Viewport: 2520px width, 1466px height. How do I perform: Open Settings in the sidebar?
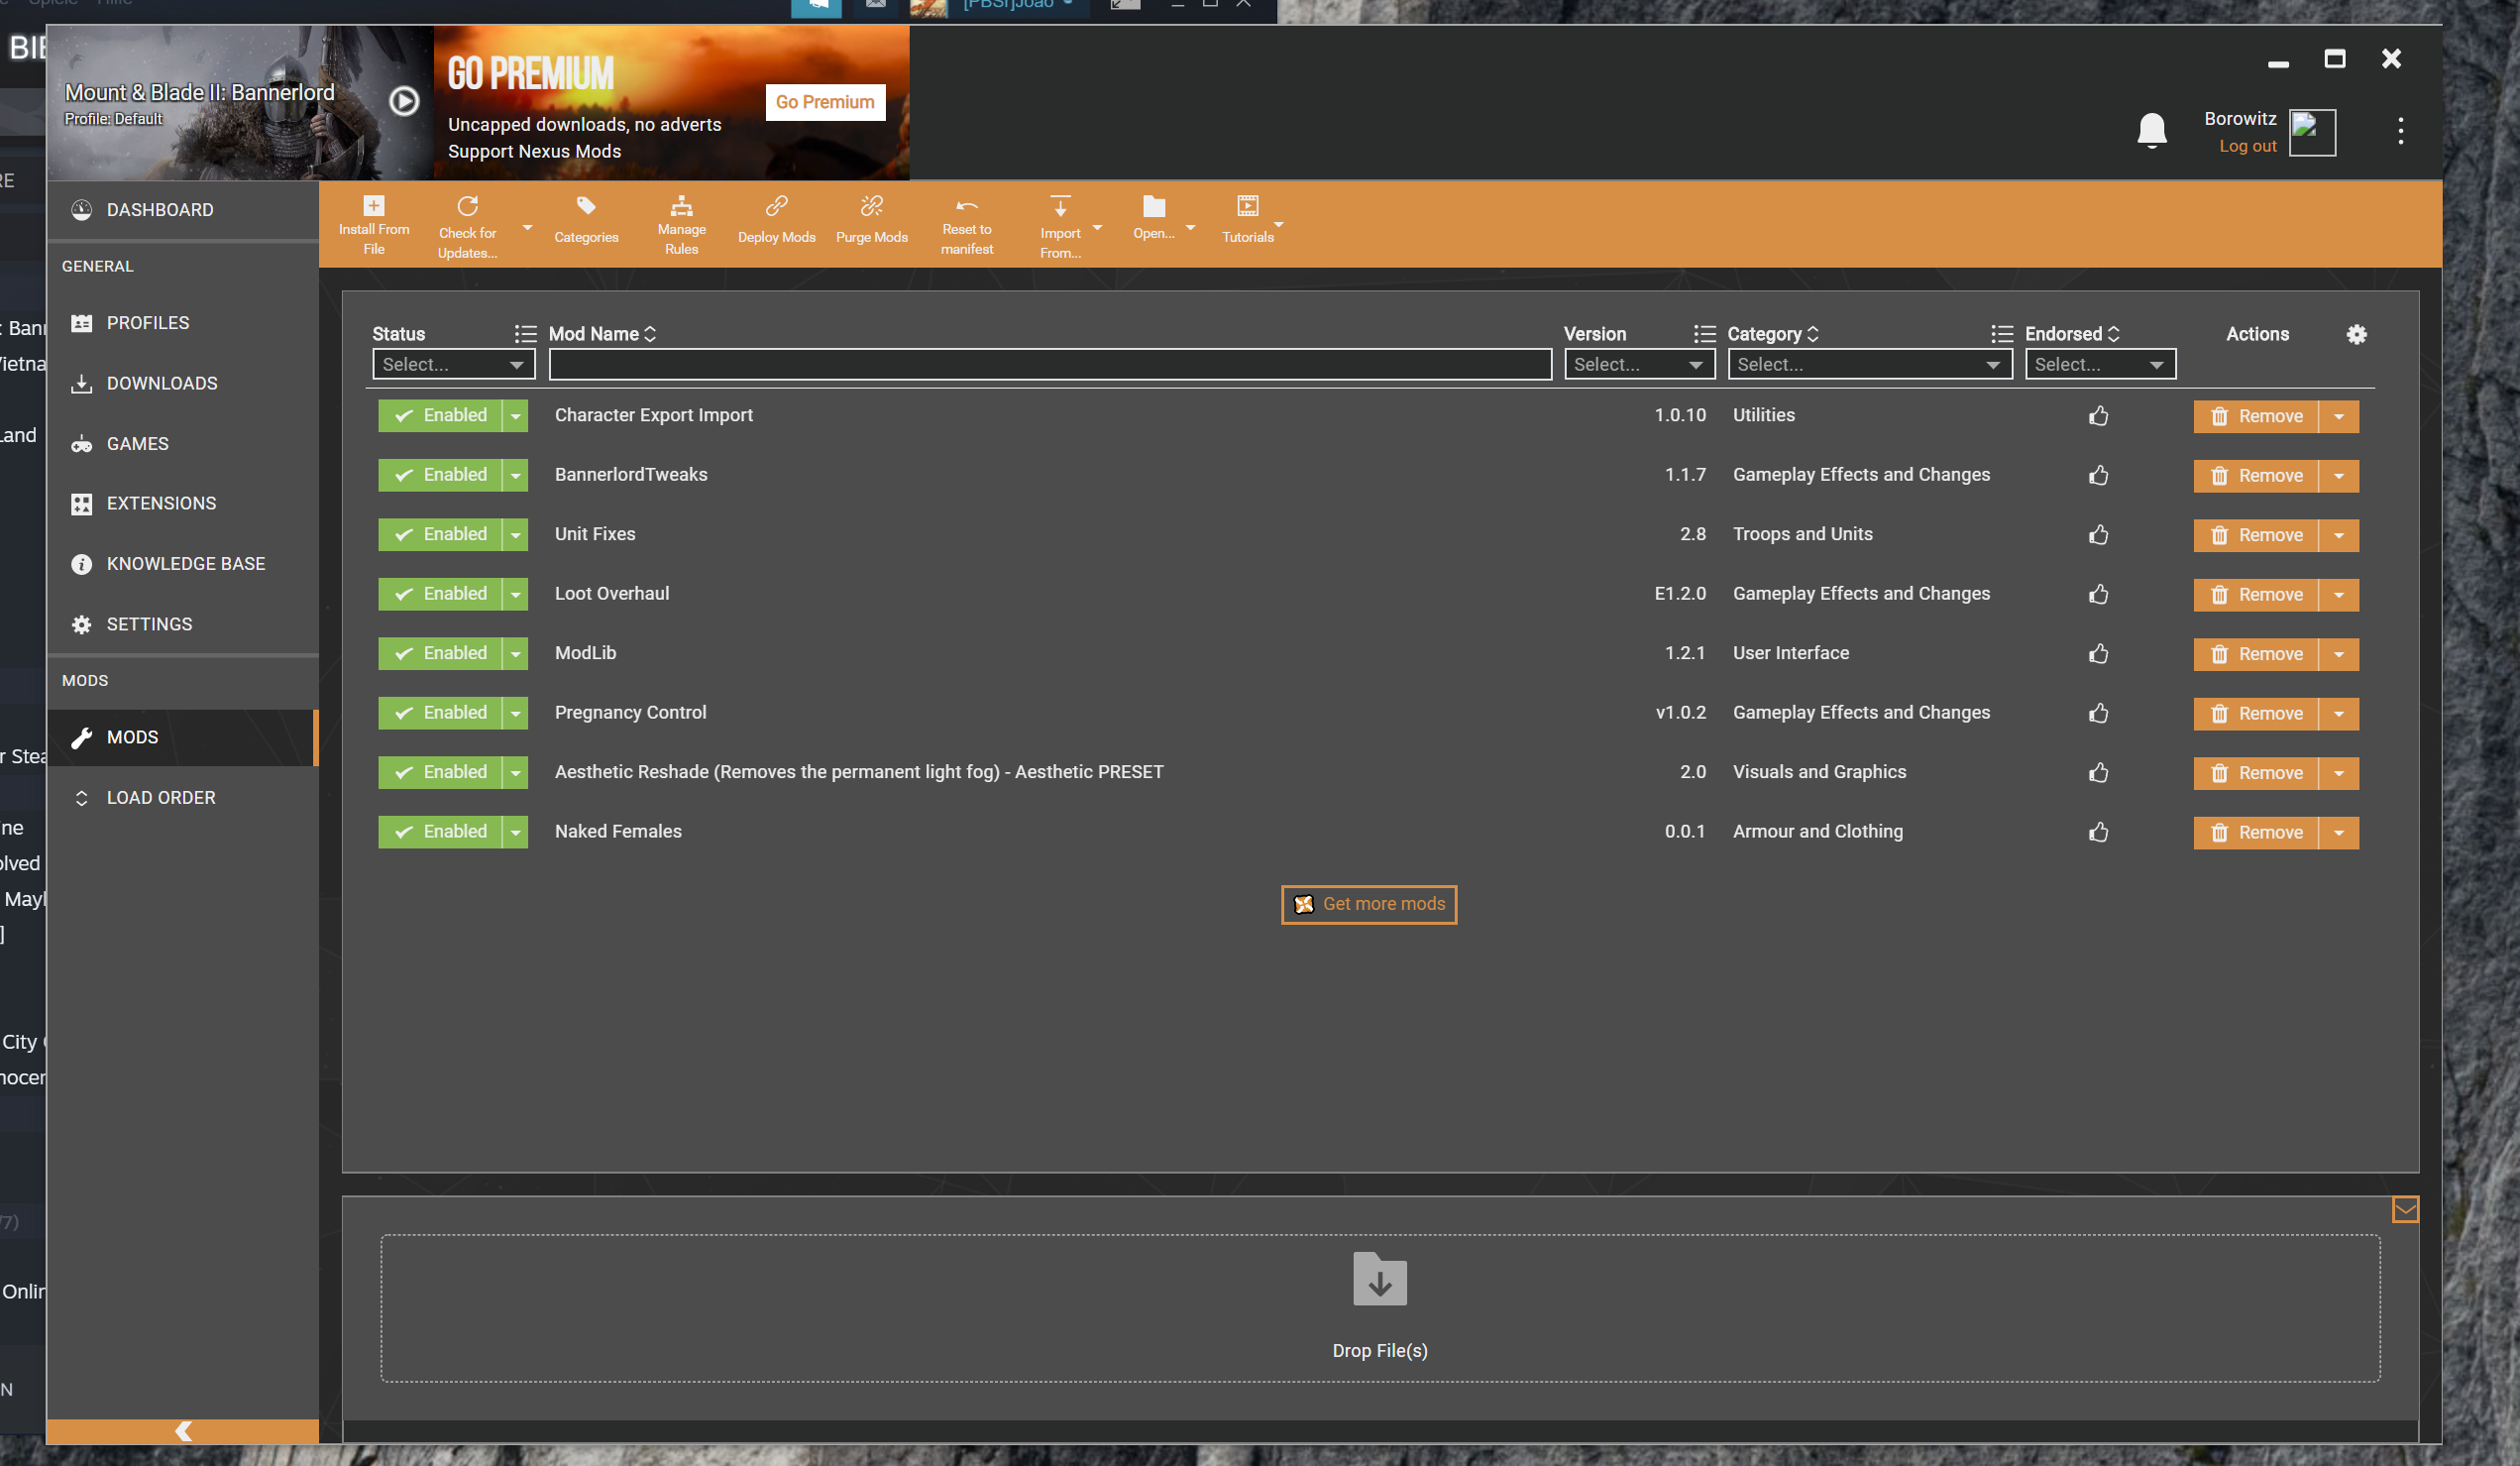click(x=183, y=624)
